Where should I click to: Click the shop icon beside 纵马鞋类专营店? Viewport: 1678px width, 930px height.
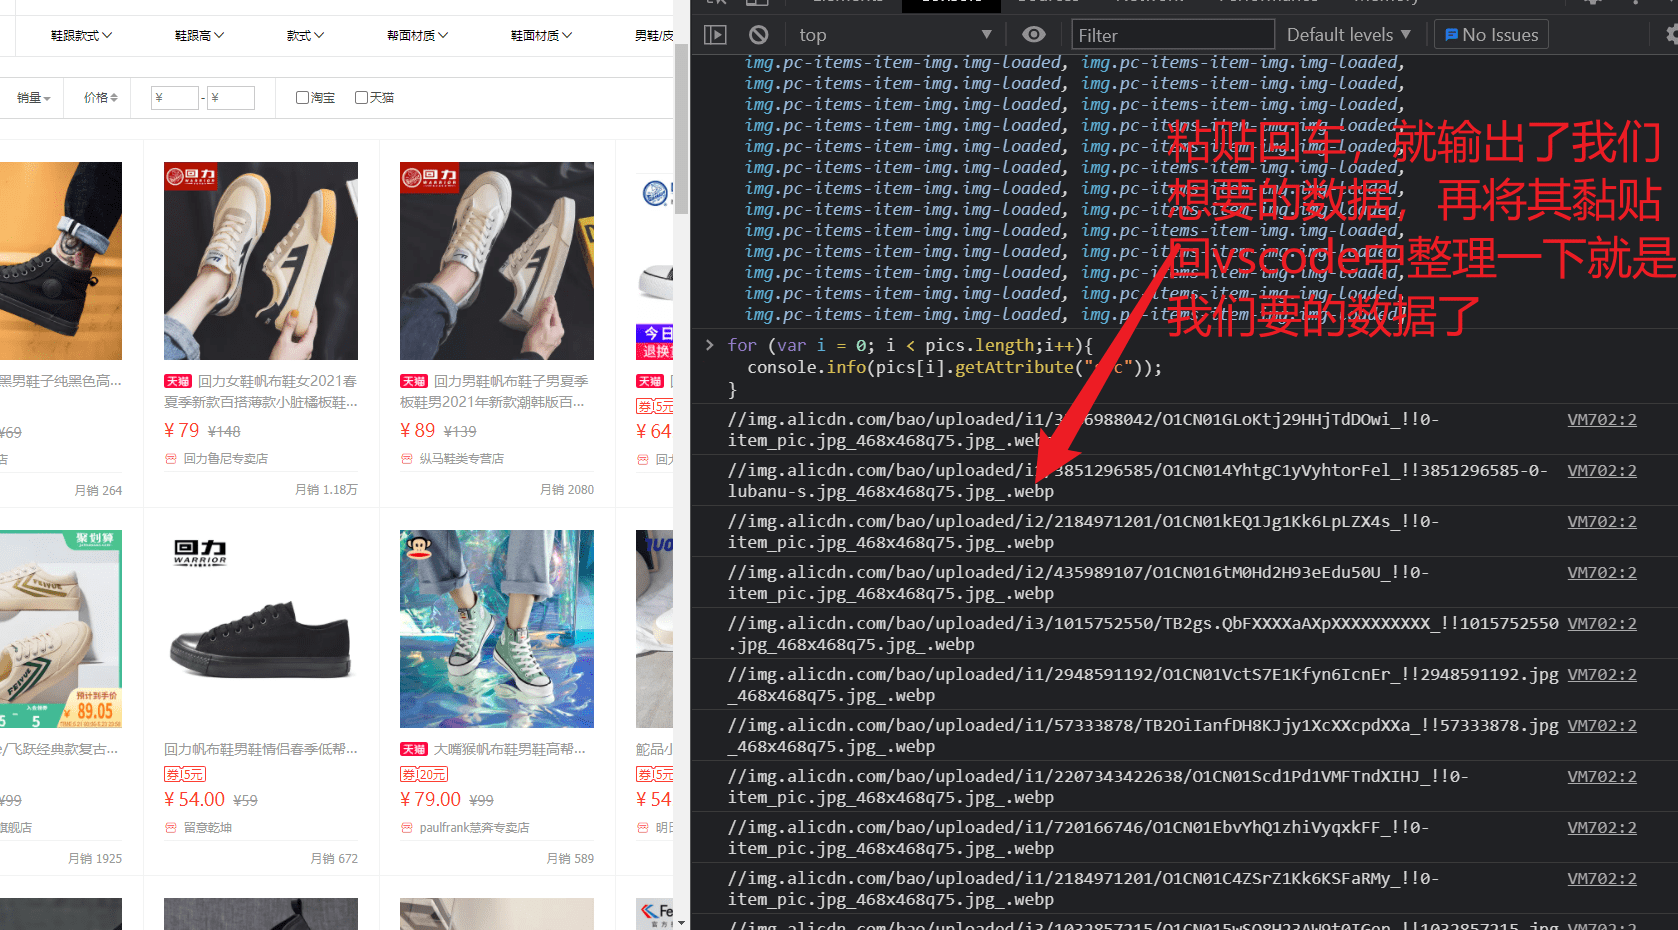pos(406,459)
